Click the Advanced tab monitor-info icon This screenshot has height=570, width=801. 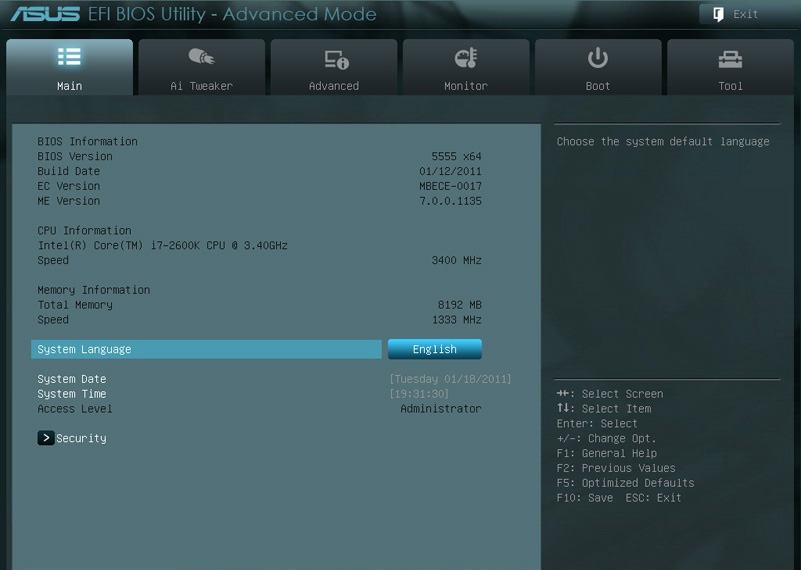pos(336,59)
